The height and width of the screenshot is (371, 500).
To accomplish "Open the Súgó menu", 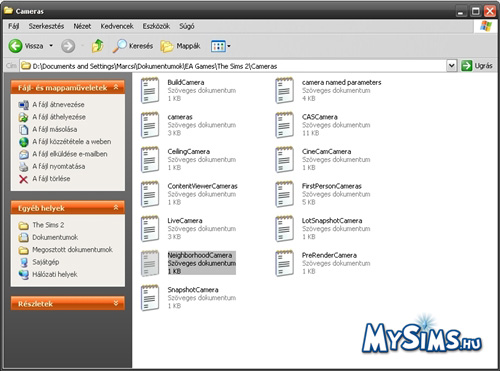I will click(x=187, y=26).
